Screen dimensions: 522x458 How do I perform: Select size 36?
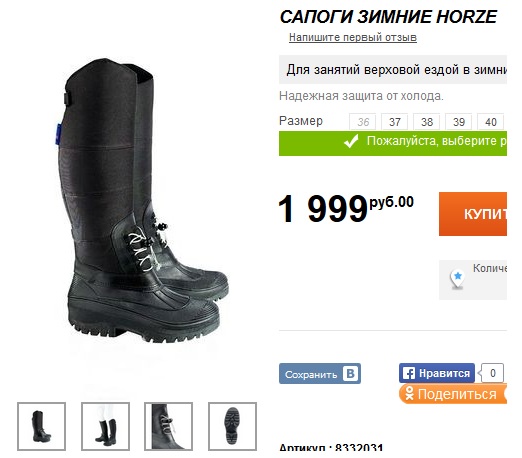(x=363, y=122)
